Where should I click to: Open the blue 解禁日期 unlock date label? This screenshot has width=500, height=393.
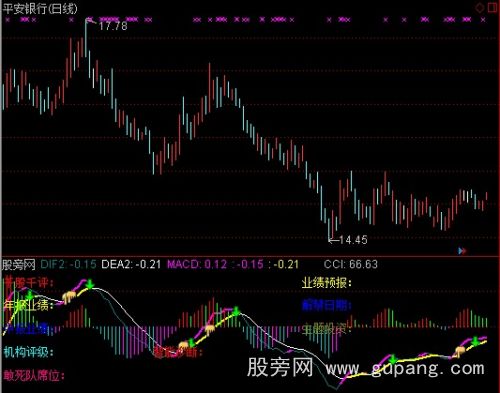click(327, 305)
